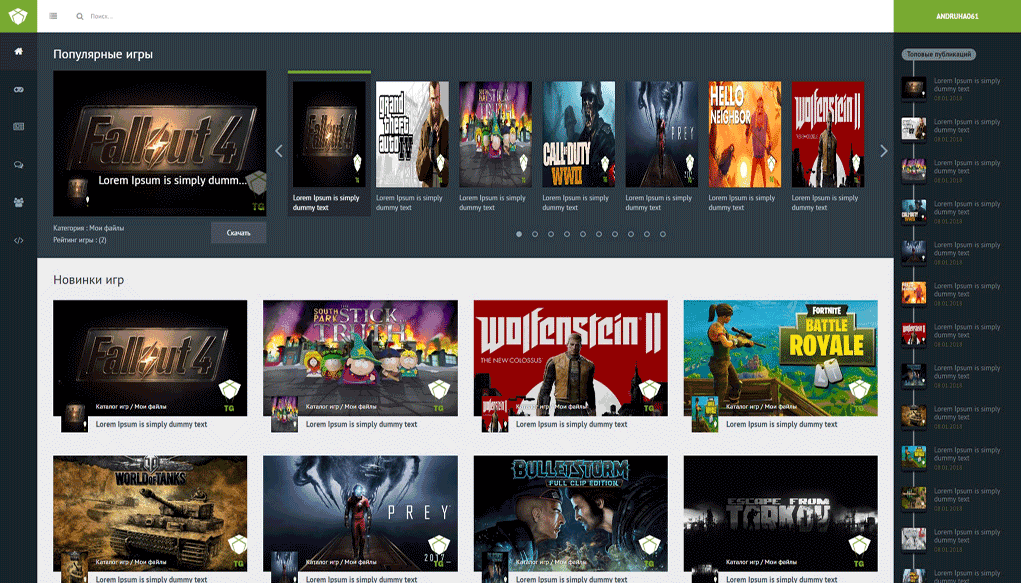Image resolution: width=1021 pixels, height=583 pixels.
Task: Open Fallout 4 card under Новинки игр
Action: (x=150, y=358)
